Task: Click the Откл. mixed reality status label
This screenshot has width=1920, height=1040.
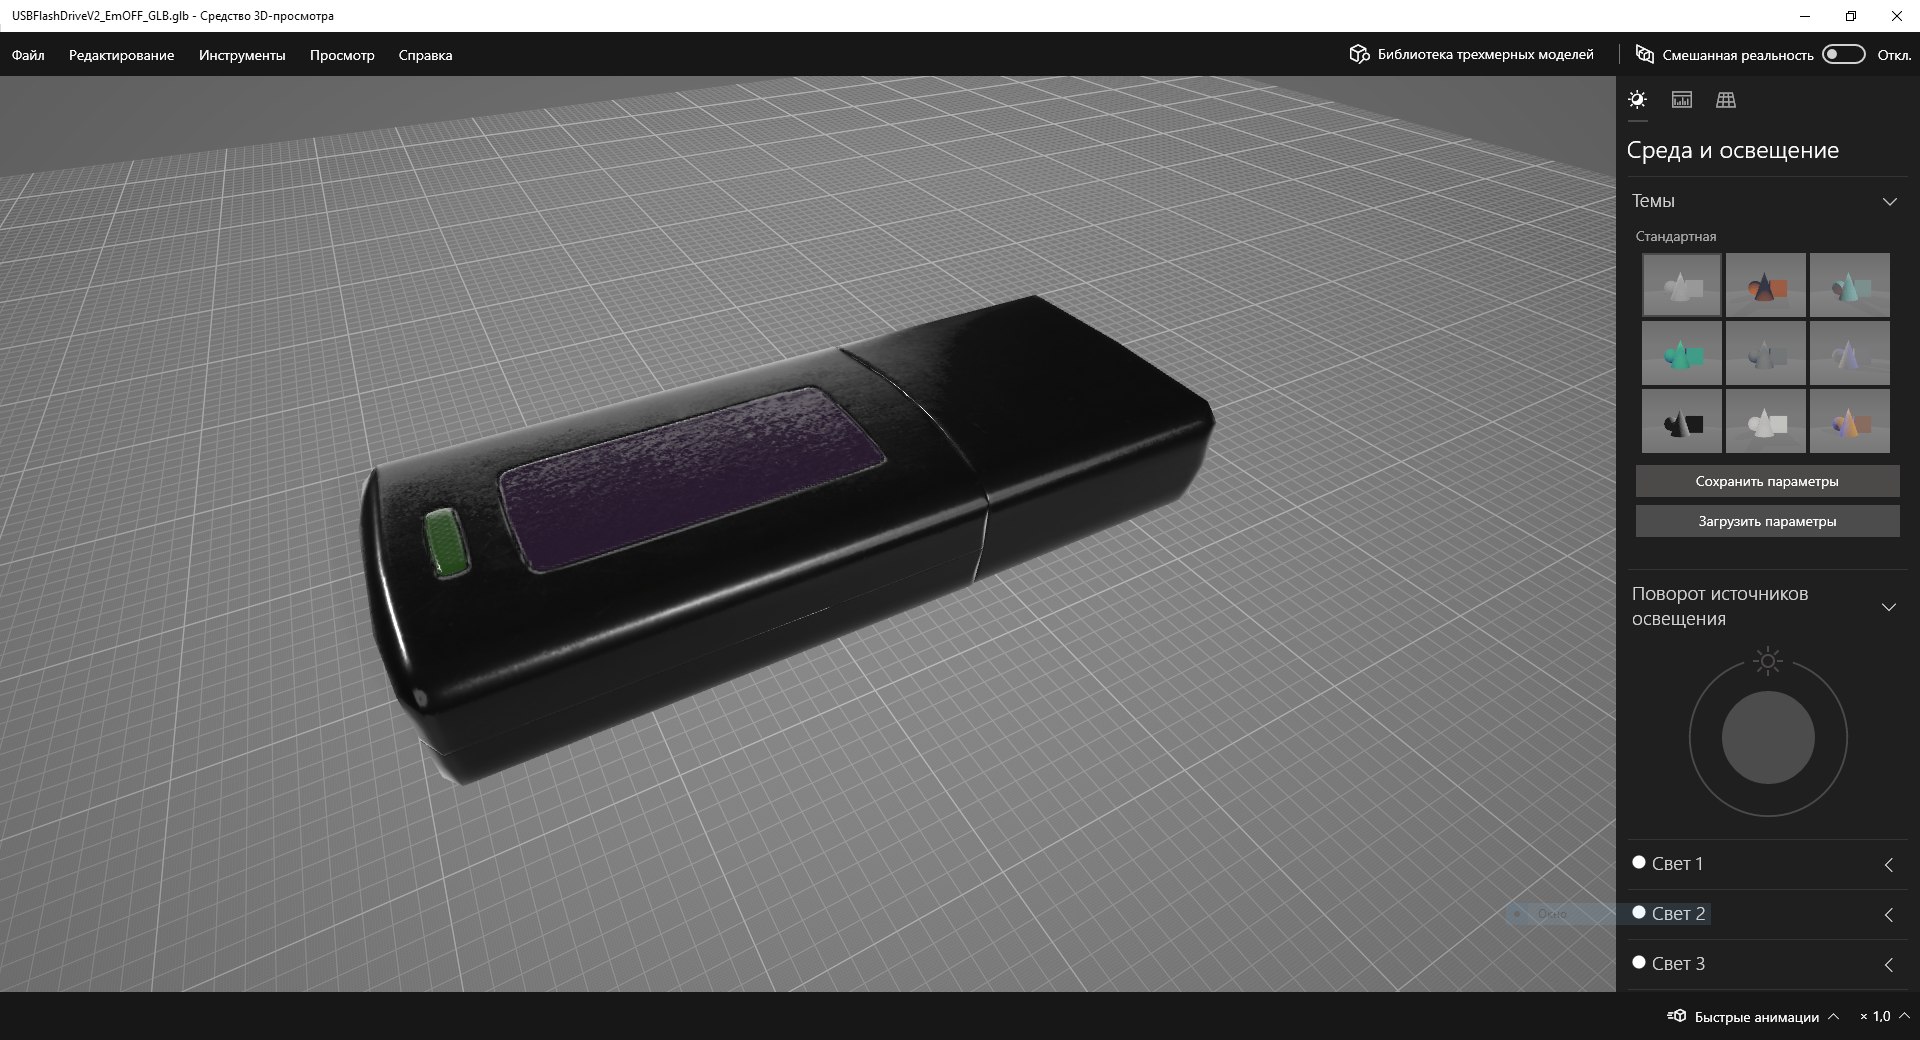Action: click(x=1894, y=55)
